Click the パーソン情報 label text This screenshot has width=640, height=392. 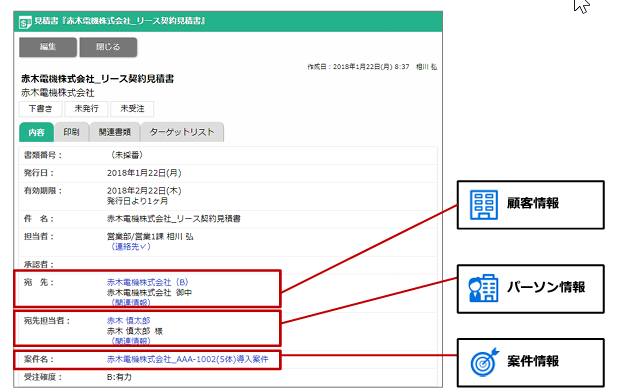(x=546, y=287)
